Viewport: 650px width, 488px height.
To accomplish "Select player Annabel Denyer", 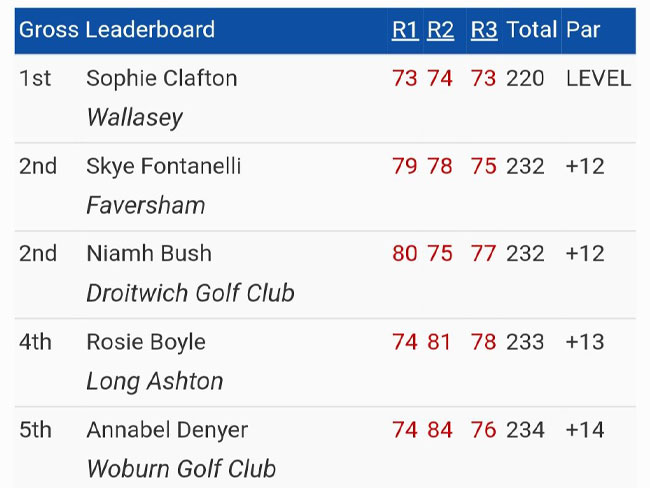I will click(x=167, y=430).
